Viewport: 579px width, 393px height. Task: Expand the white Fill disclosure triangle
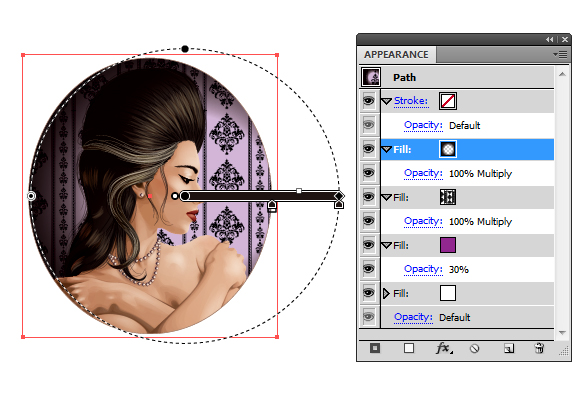(x=386, y=294)
